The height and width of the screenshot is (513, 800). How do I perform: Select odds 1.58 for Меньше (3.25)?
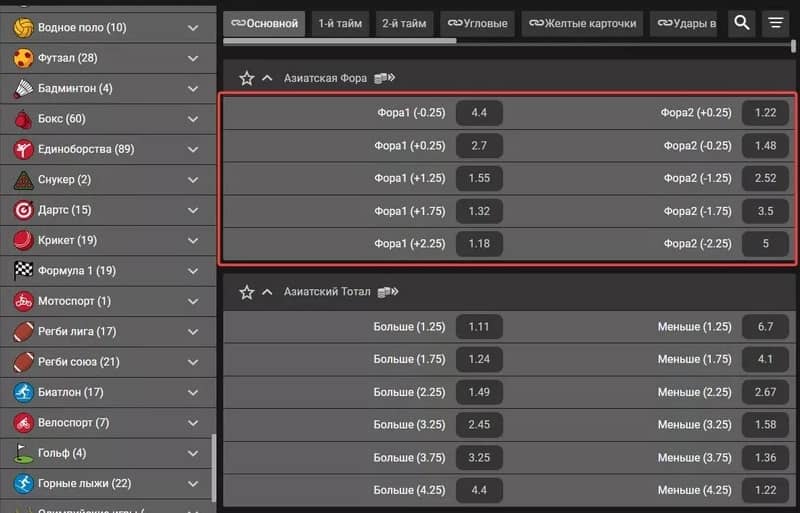765,425
